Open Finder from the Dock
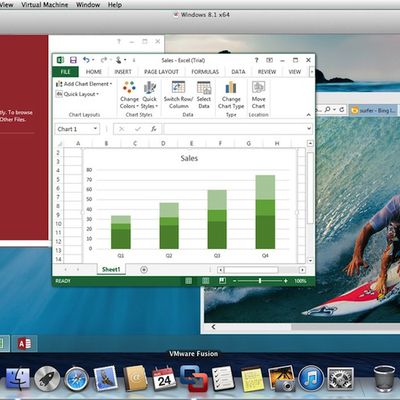 (x=18, y=379)
